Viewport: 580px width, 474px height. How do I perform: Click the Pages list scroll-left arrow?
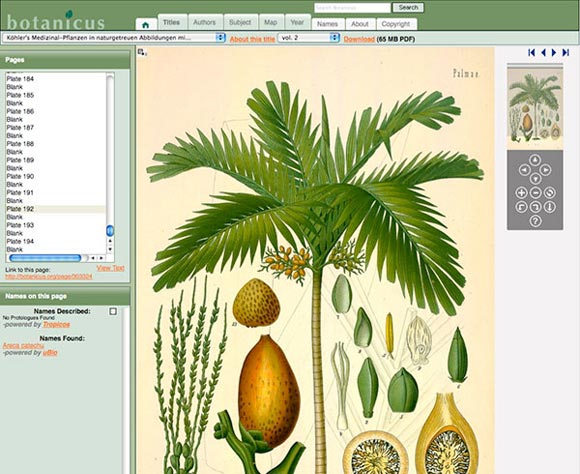click(x=93, y=258)
